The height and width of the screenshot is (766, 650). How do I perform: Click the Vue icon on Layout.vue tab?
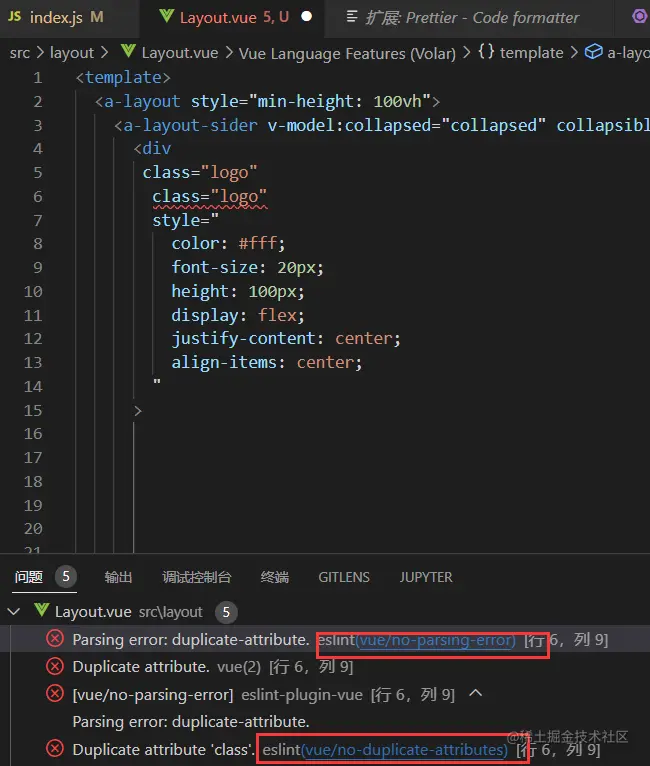(167, 17)
